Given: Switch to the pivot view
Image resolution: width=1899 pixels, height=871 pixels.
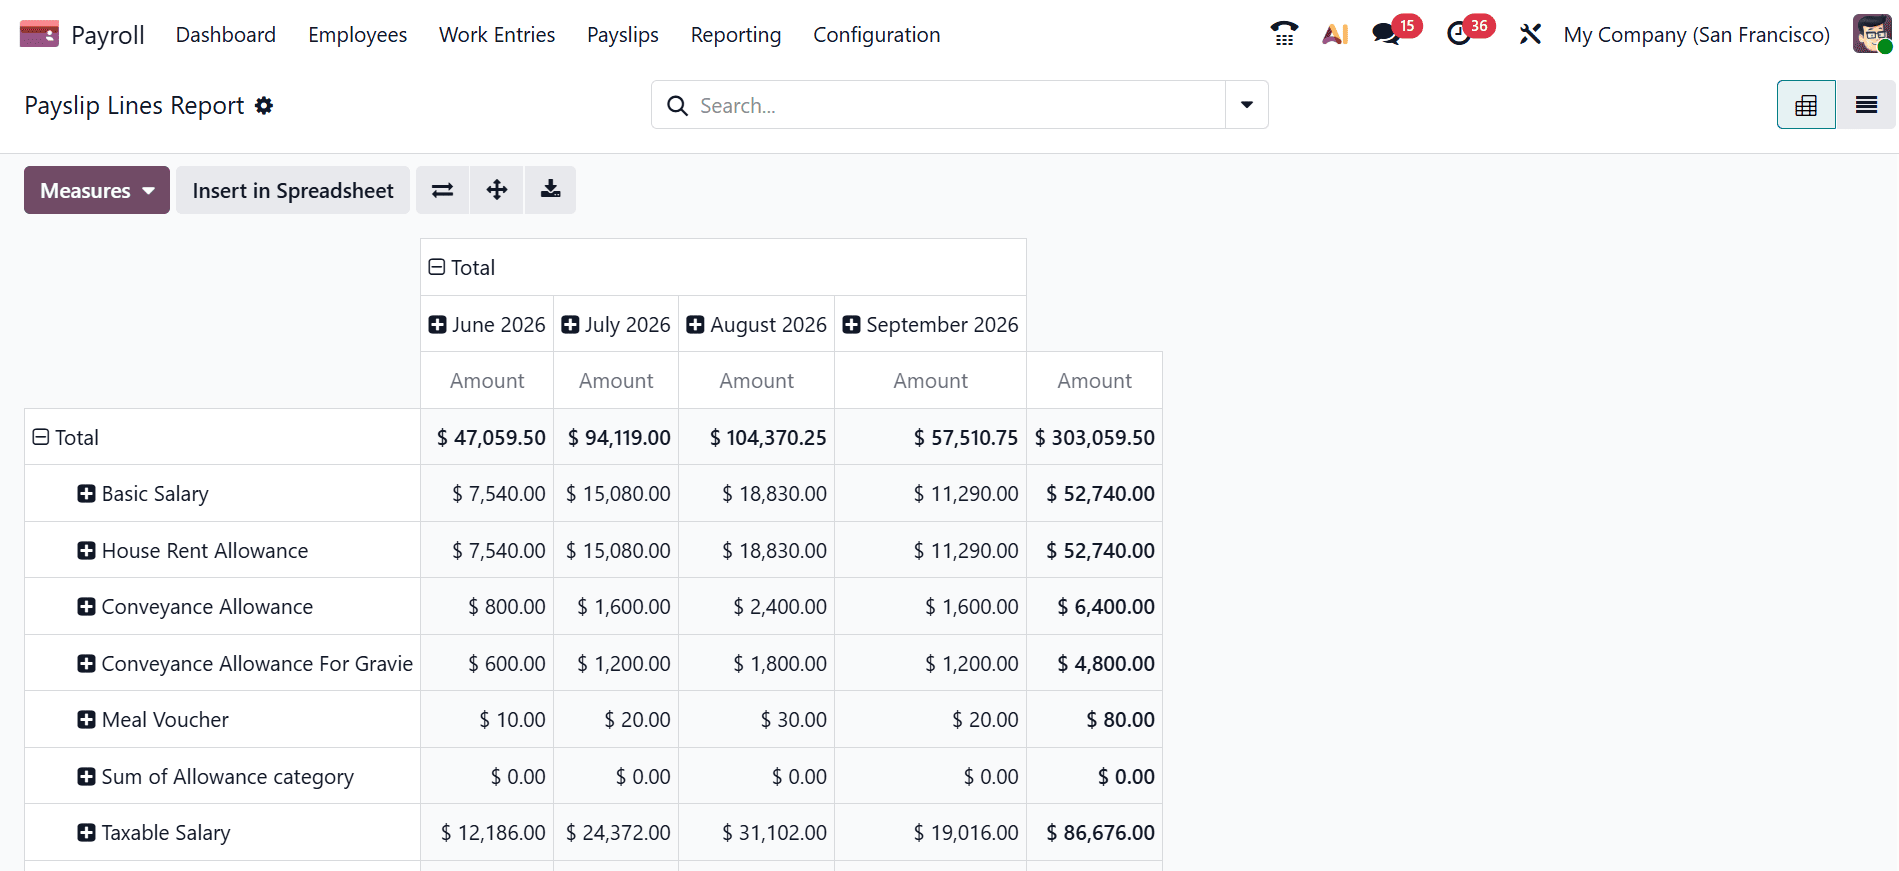Looking at the screenshot, I should click(x=1806, y=105).
